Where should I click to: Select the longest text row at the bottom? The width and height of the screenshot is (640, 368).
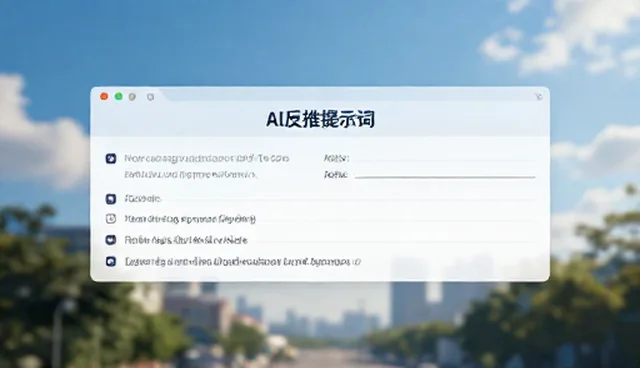(x=242, y=262)
